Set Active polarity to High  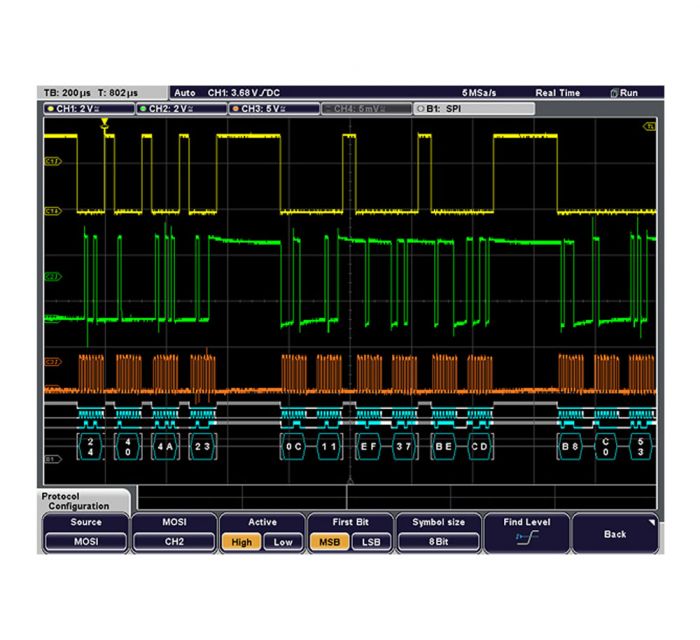[240, 542]
